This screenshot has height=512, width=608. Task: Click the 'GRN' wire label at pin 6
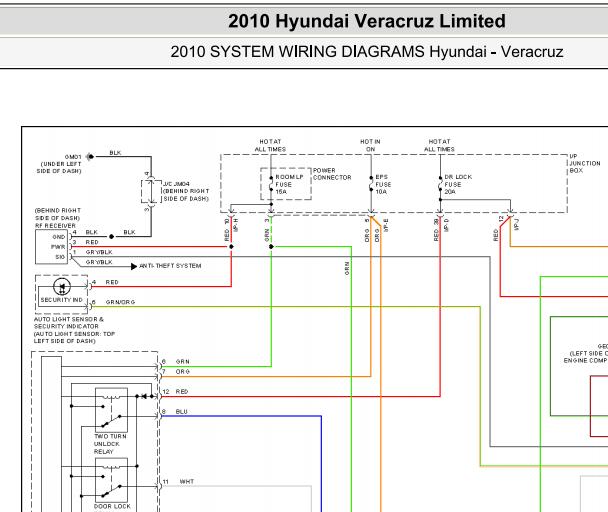tap(183, 362)
